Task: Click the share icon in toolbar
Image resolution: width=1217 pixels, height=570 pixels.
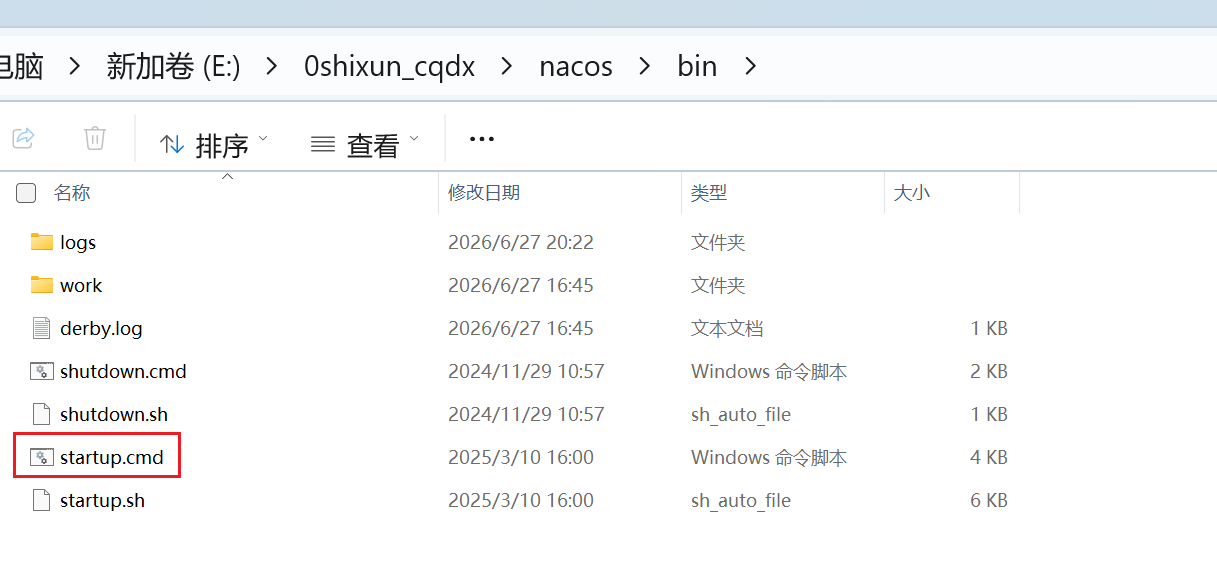Action: point(24,138)
